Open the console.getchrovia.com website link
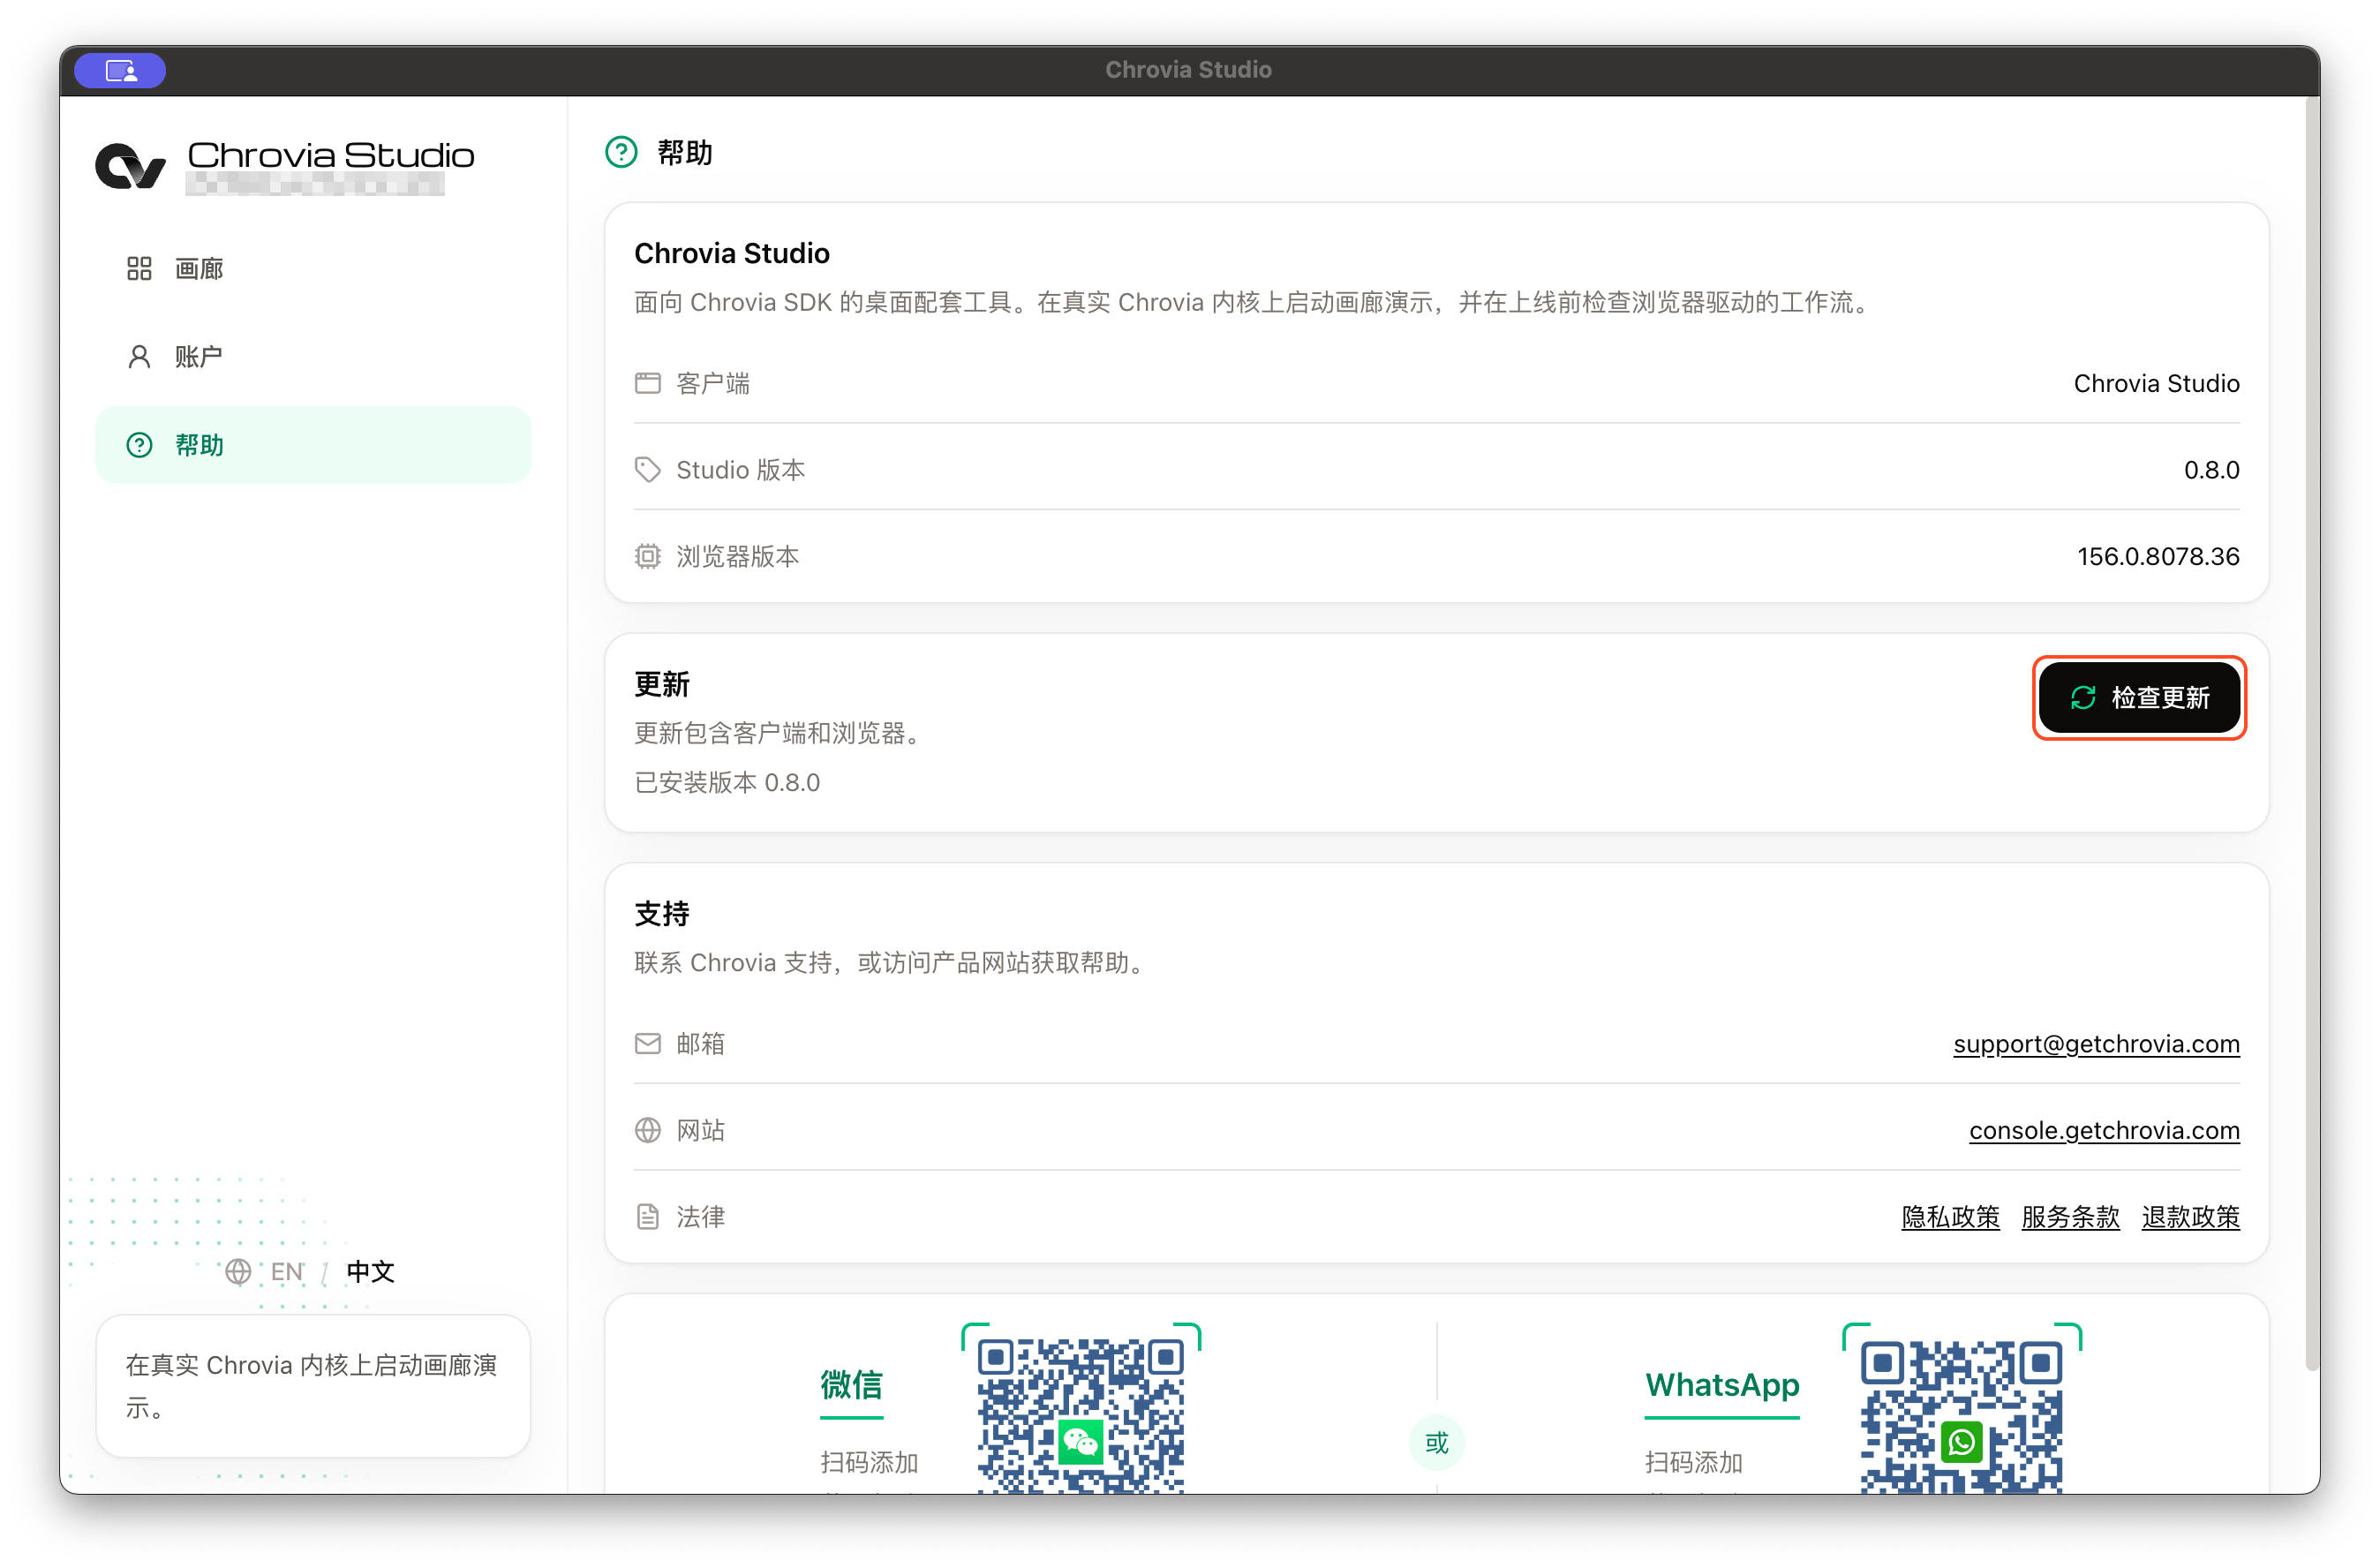The image size is (2380, 1568). (2104, 1130)
